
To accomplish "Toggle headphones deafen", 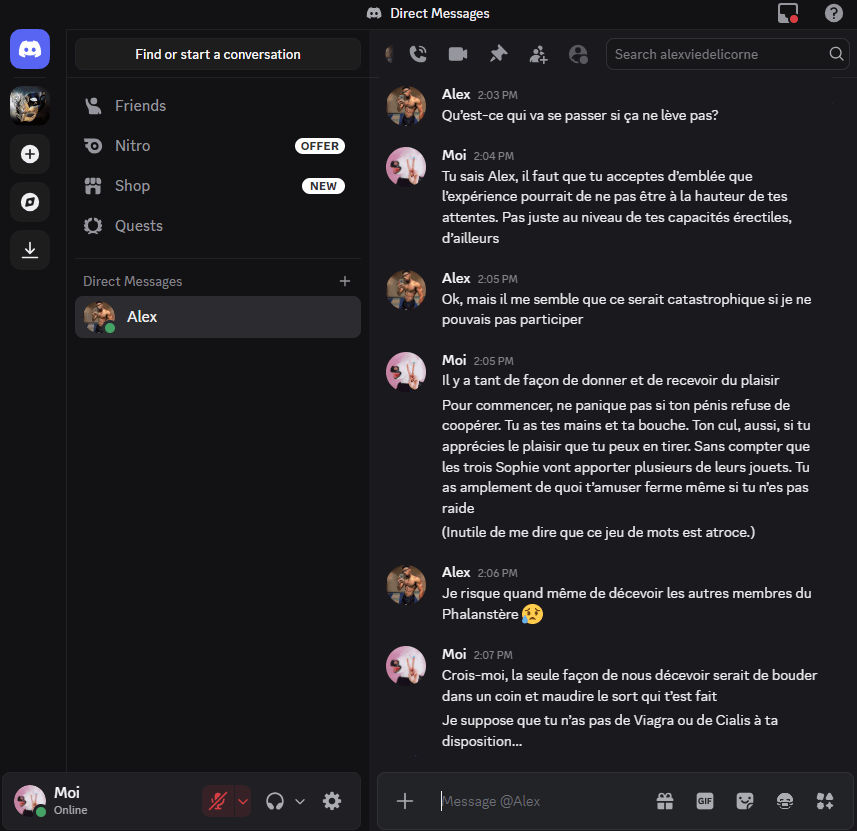I will [x=275, y=801].
